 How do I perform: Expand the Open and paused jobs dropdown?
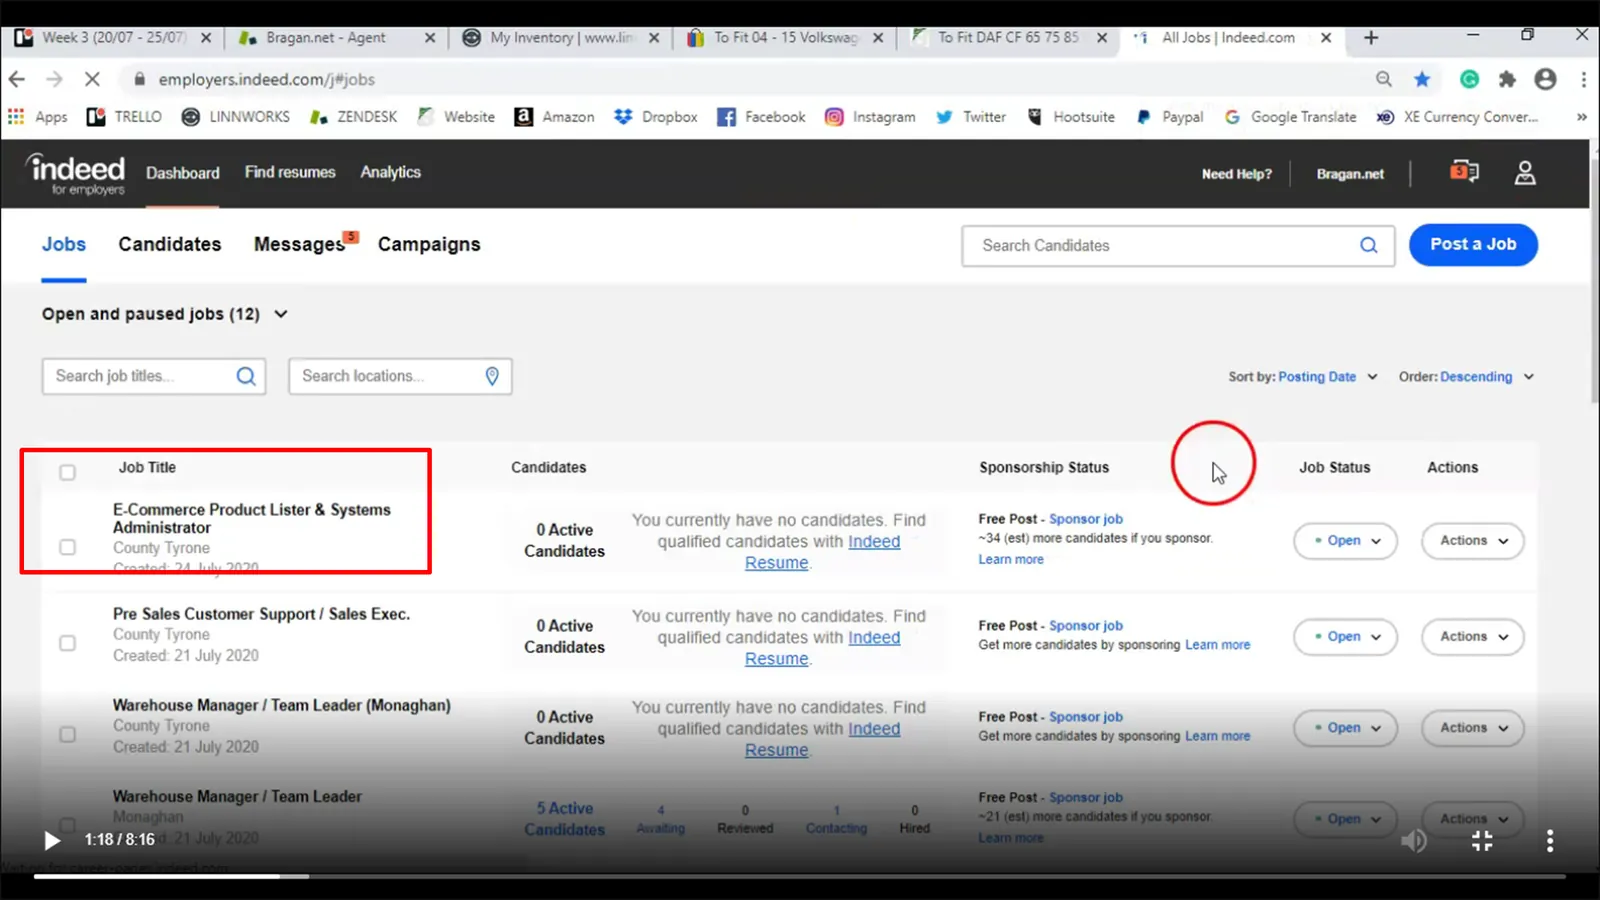click(165, 314)
